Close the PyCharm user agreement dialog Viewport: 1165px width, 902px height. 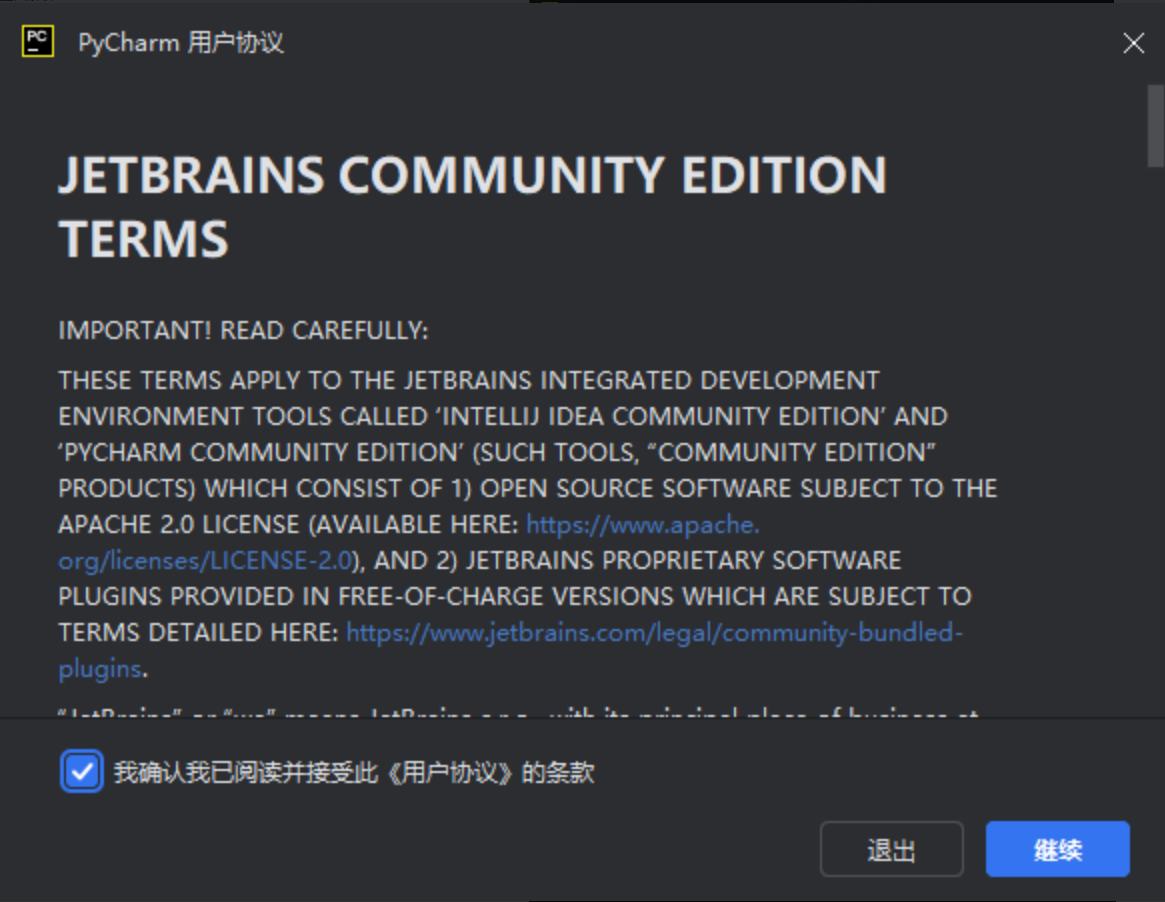tap(1133, 43)
